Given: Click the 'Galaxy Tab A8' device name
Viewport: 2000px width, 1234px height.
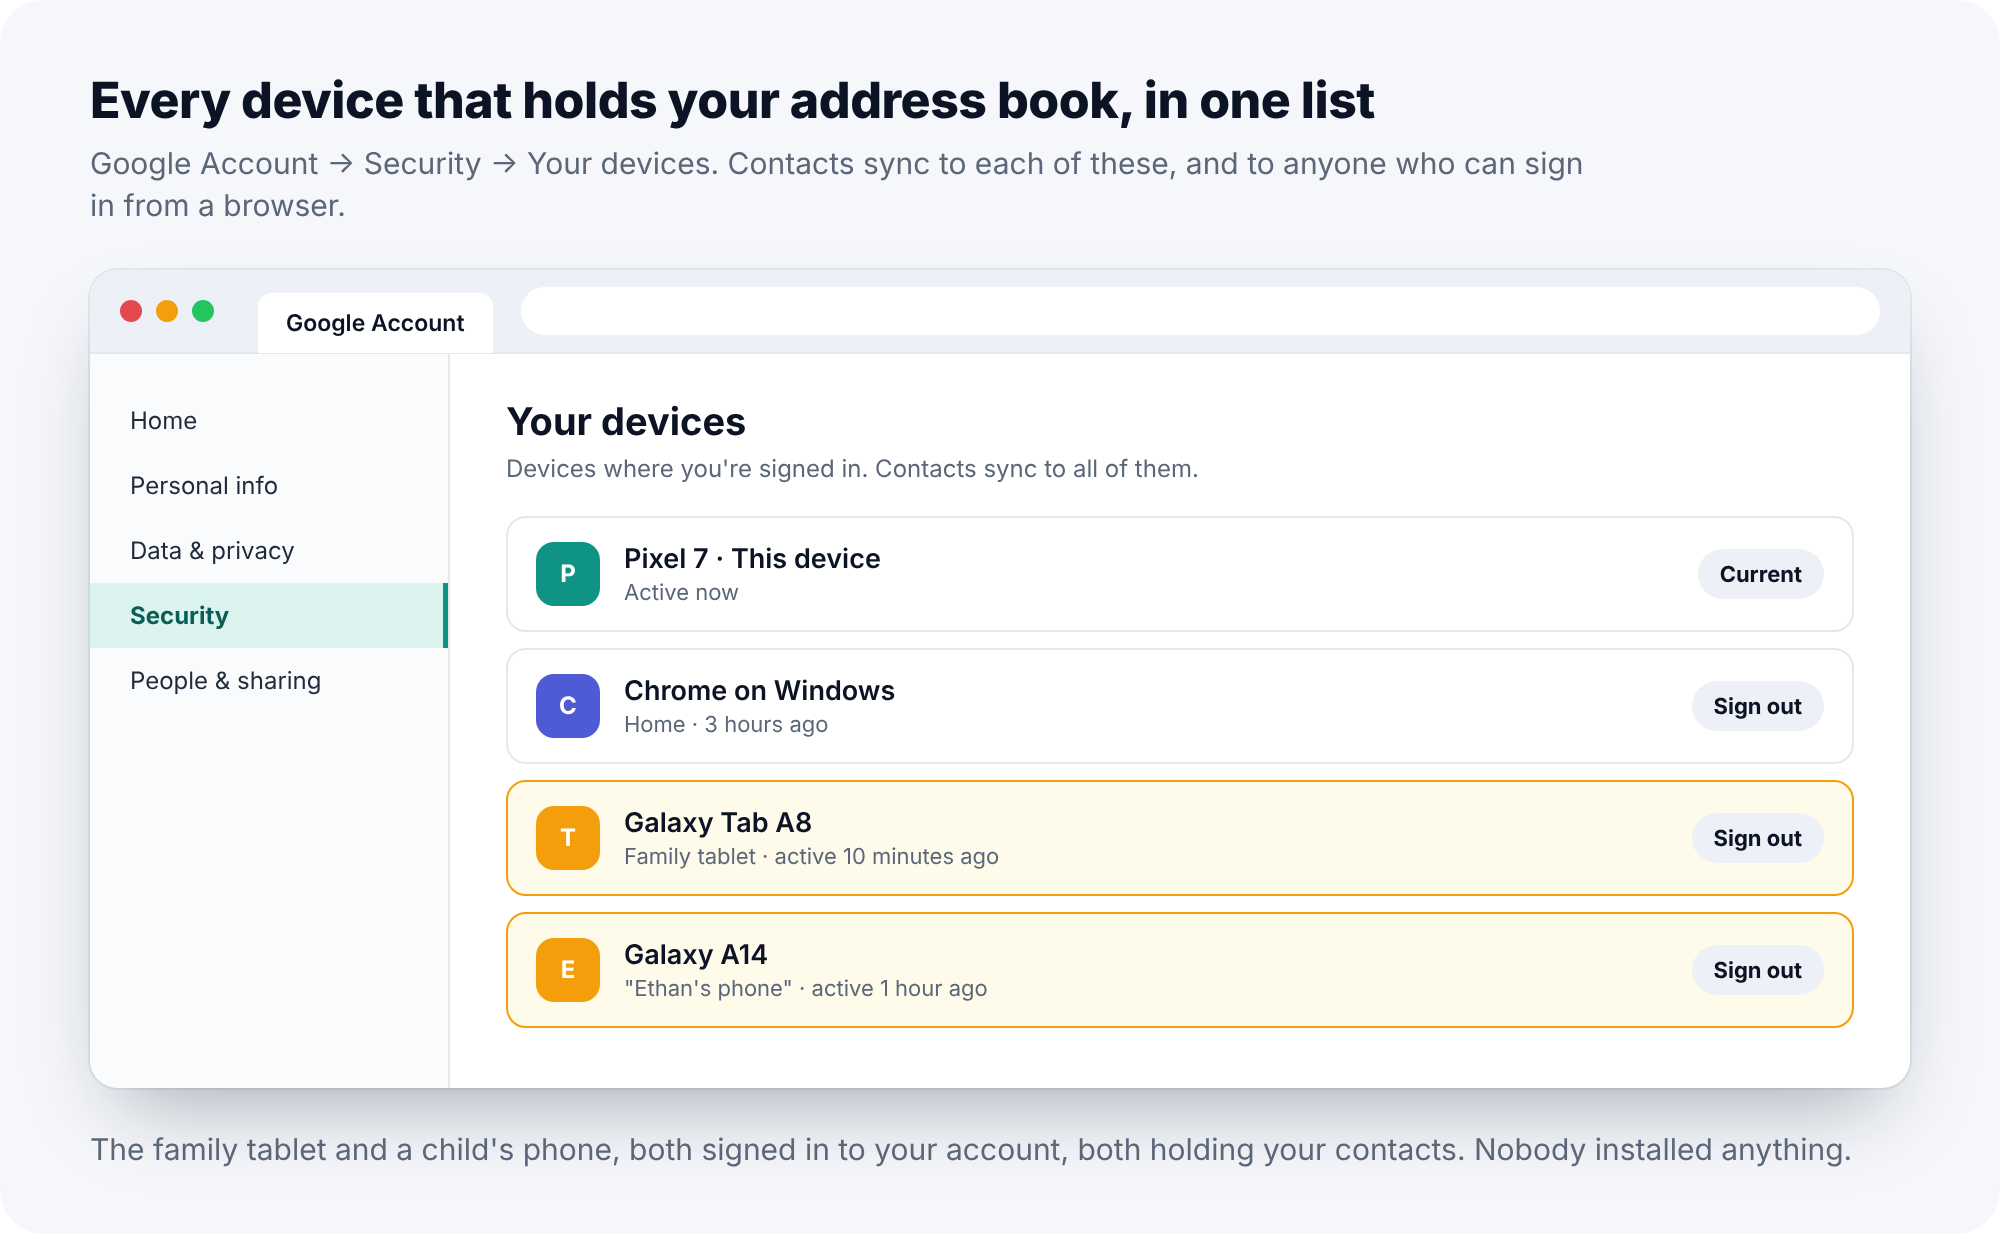Looking at the screenshot, I should click(718, 823).
